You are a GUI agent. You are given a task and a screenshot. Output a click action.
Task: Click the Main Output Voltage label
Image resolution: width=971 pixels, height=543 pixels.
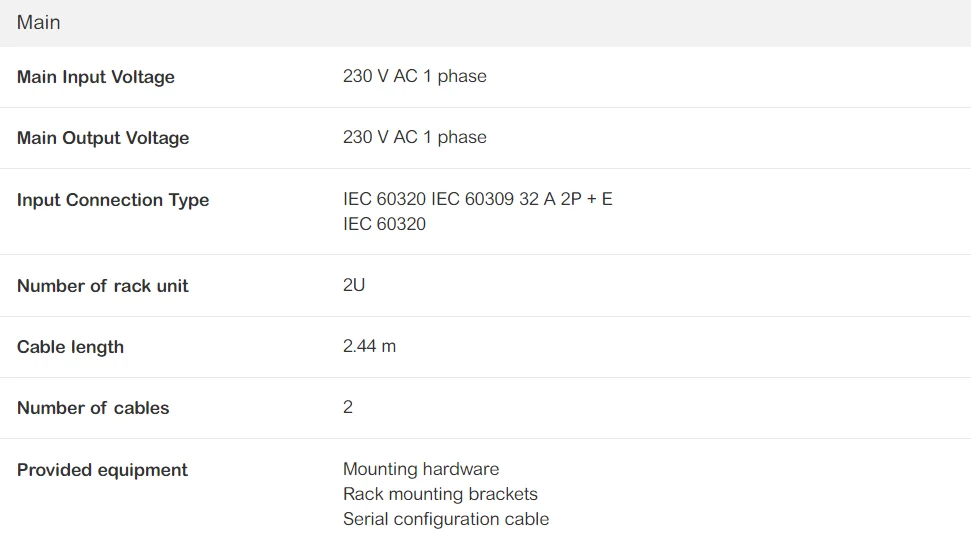pos(103,138)
